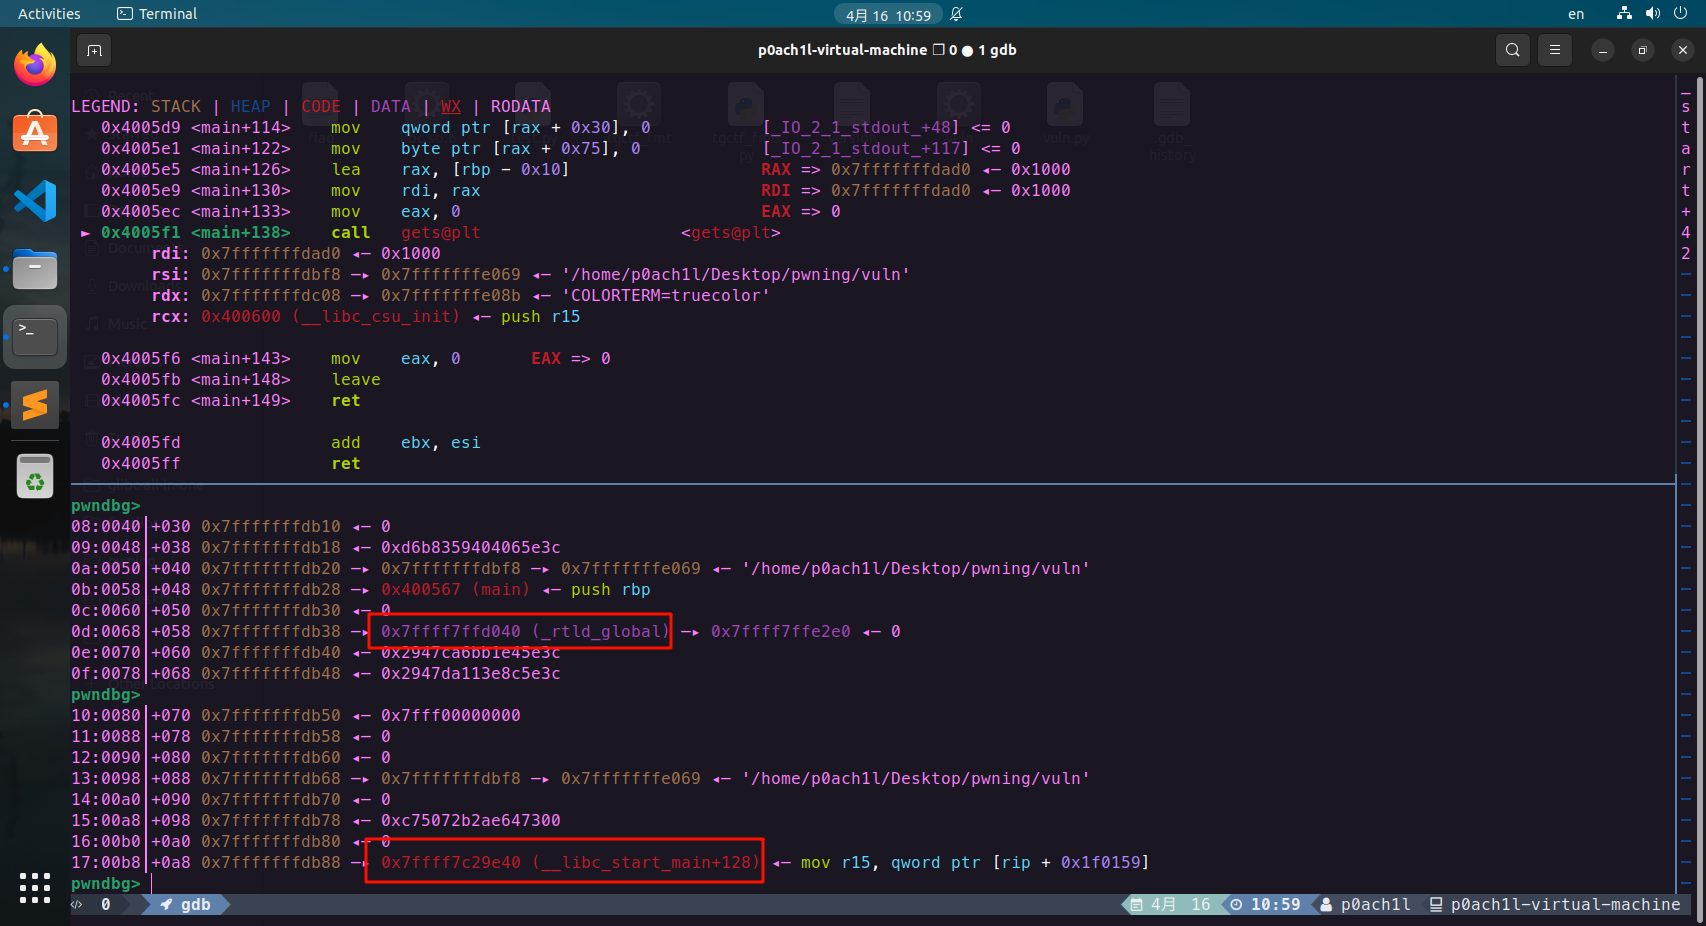Click the HEAP legend label

click(x=250, y=106)
